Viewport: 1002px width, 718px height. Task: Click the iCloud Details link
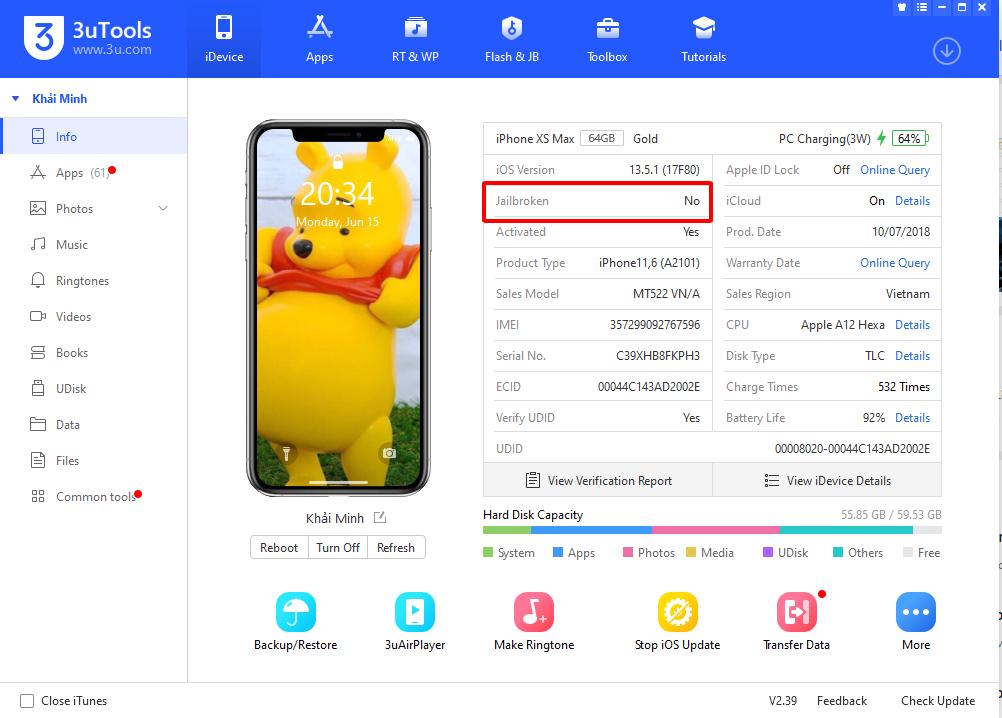(x=912, y=201)
